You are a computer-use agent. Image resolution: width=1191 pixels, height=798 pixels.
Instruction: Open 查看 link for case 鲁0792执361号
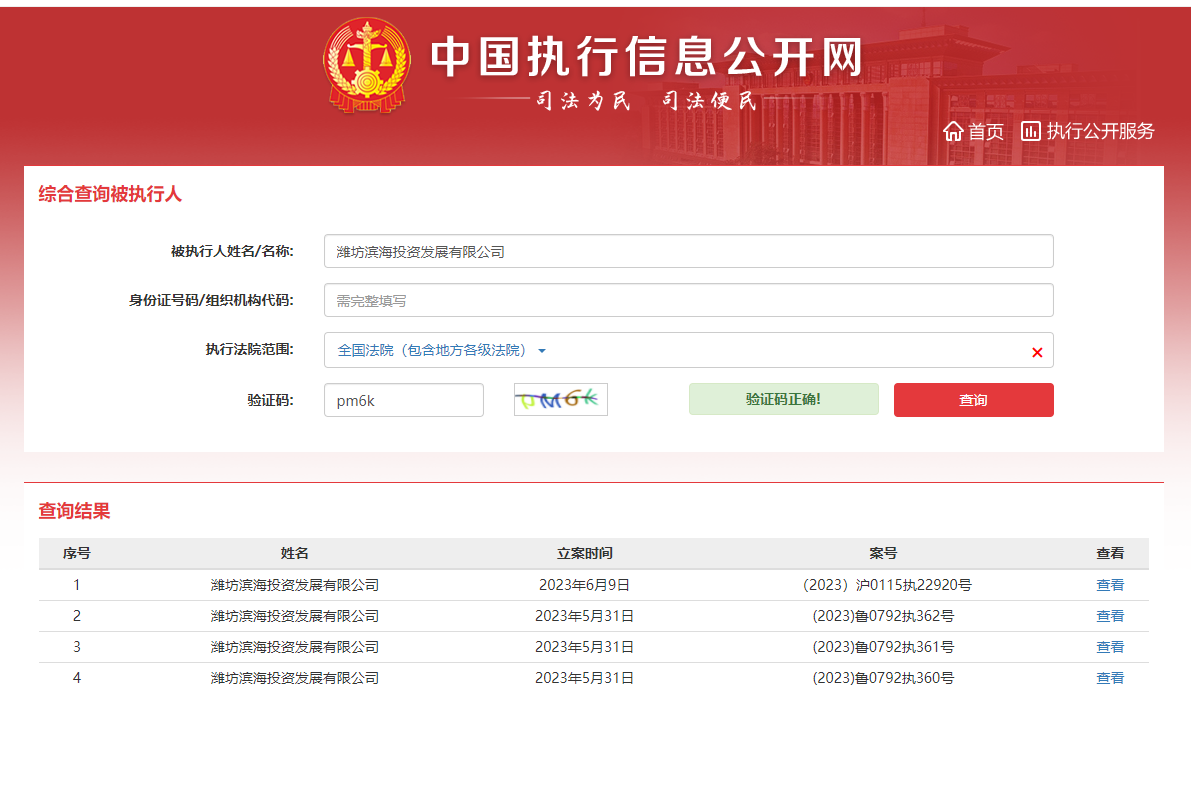click(1110, 647)
